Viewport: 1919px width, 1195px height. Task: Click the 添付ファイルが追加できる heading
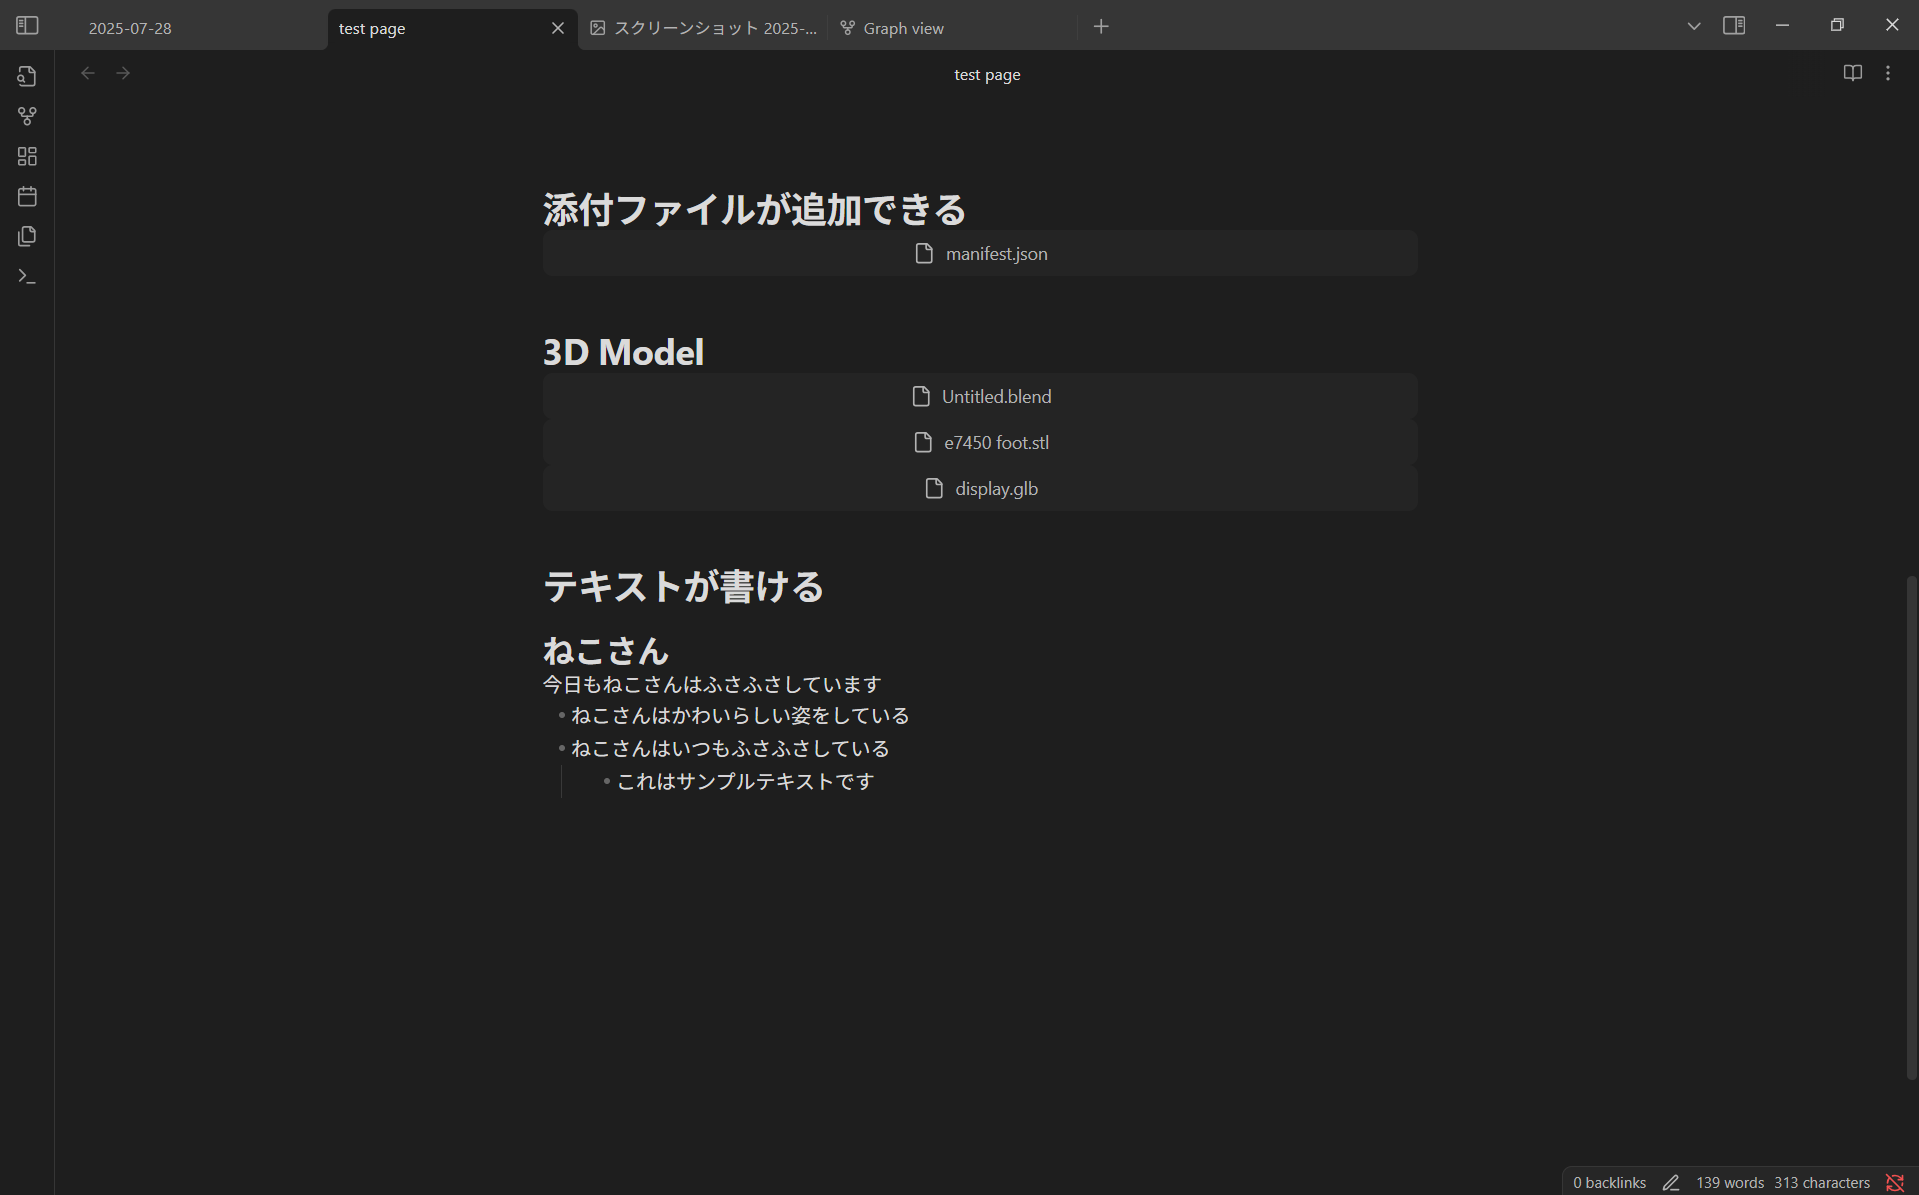(x=754, y=209)
